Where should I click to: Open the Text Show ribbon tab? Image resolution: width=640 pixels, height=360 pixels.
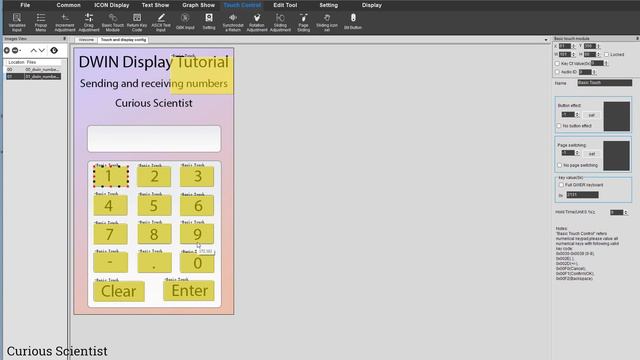click(x=155, y=5)
